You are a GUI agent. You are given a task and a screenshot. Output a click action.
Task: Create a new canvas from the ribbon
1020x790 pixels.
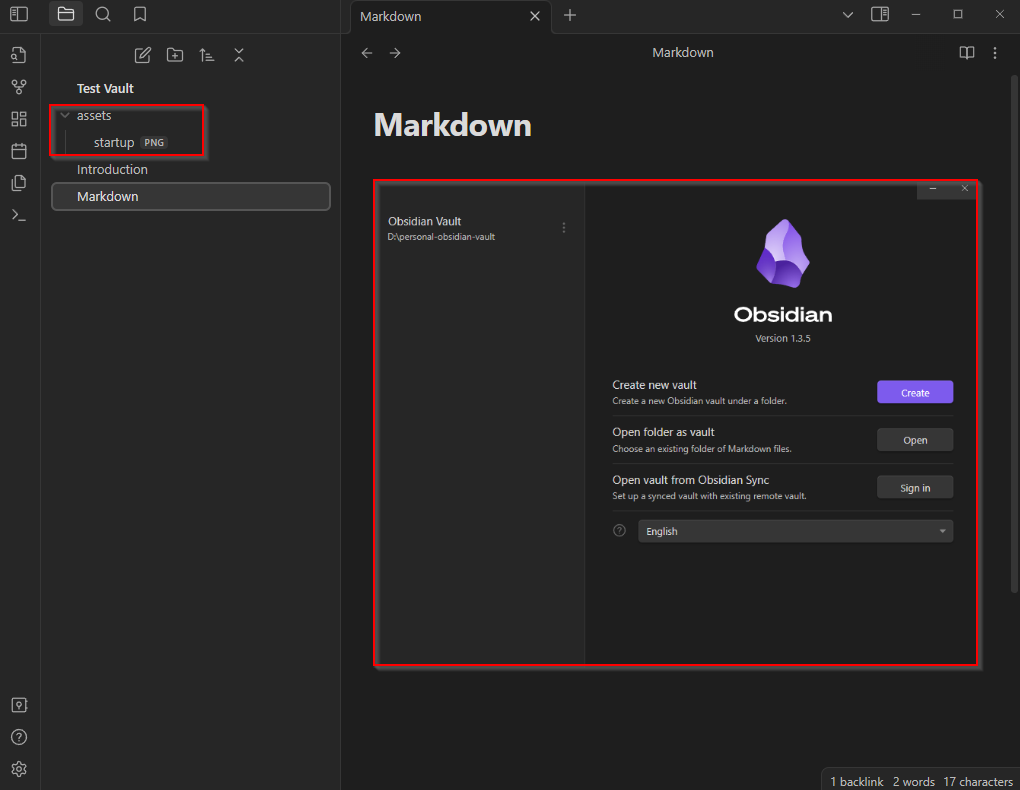point(19,118)
